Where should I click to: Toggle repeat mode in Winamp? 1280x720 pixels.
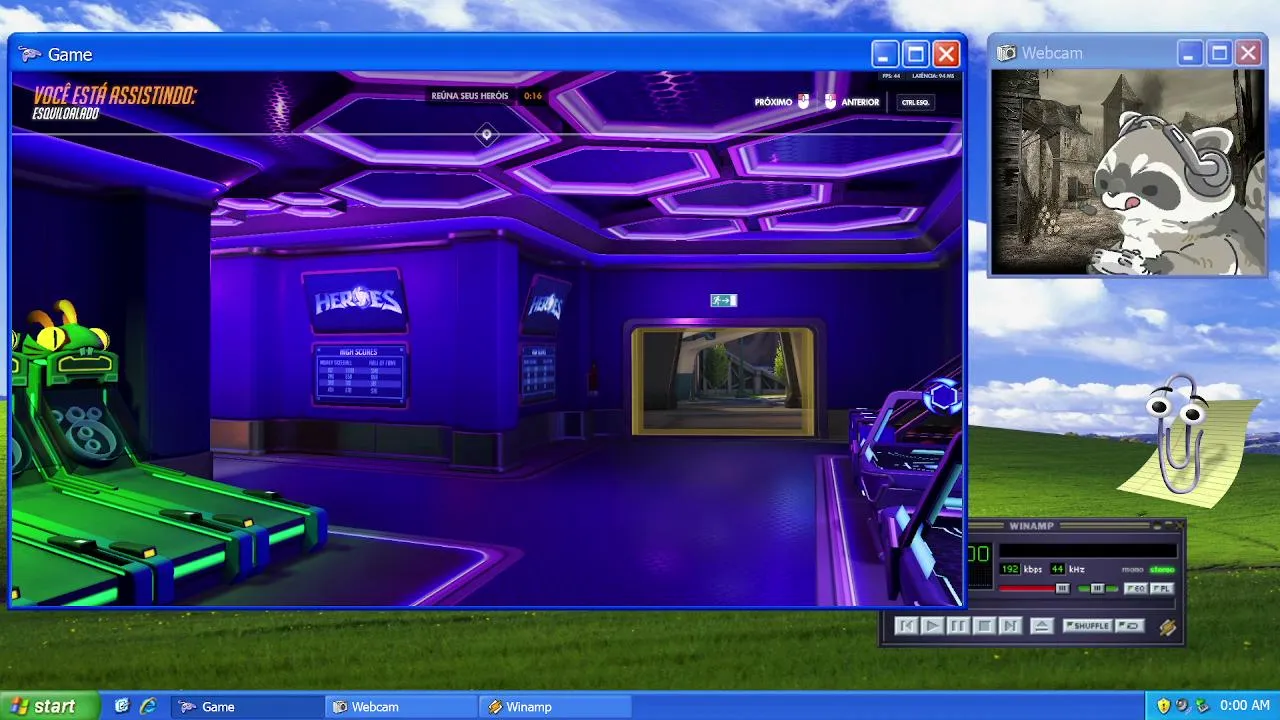(1130, 626)
